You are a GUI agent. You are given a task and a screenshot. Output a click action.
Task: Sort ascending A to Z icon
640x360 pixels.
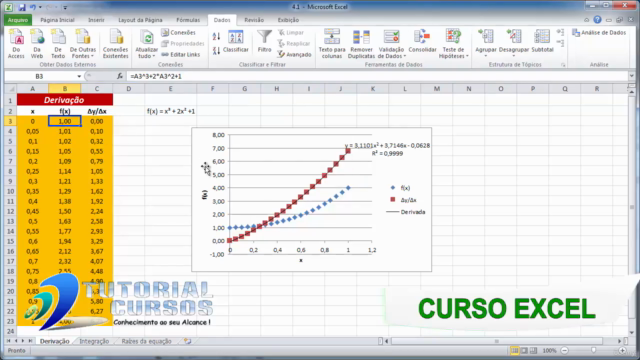pos(216,36)
